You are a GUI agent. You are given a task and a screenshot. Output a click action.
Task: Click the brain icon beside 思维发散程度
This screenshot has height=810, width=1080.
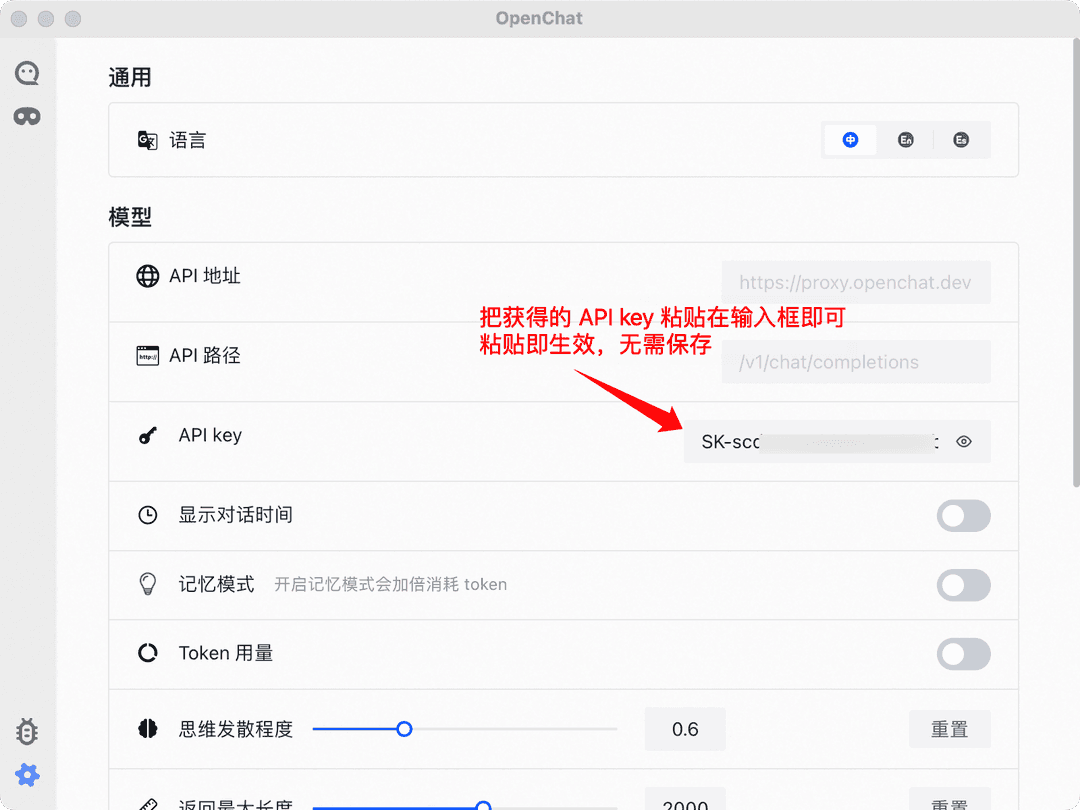(x=147, y=729)
